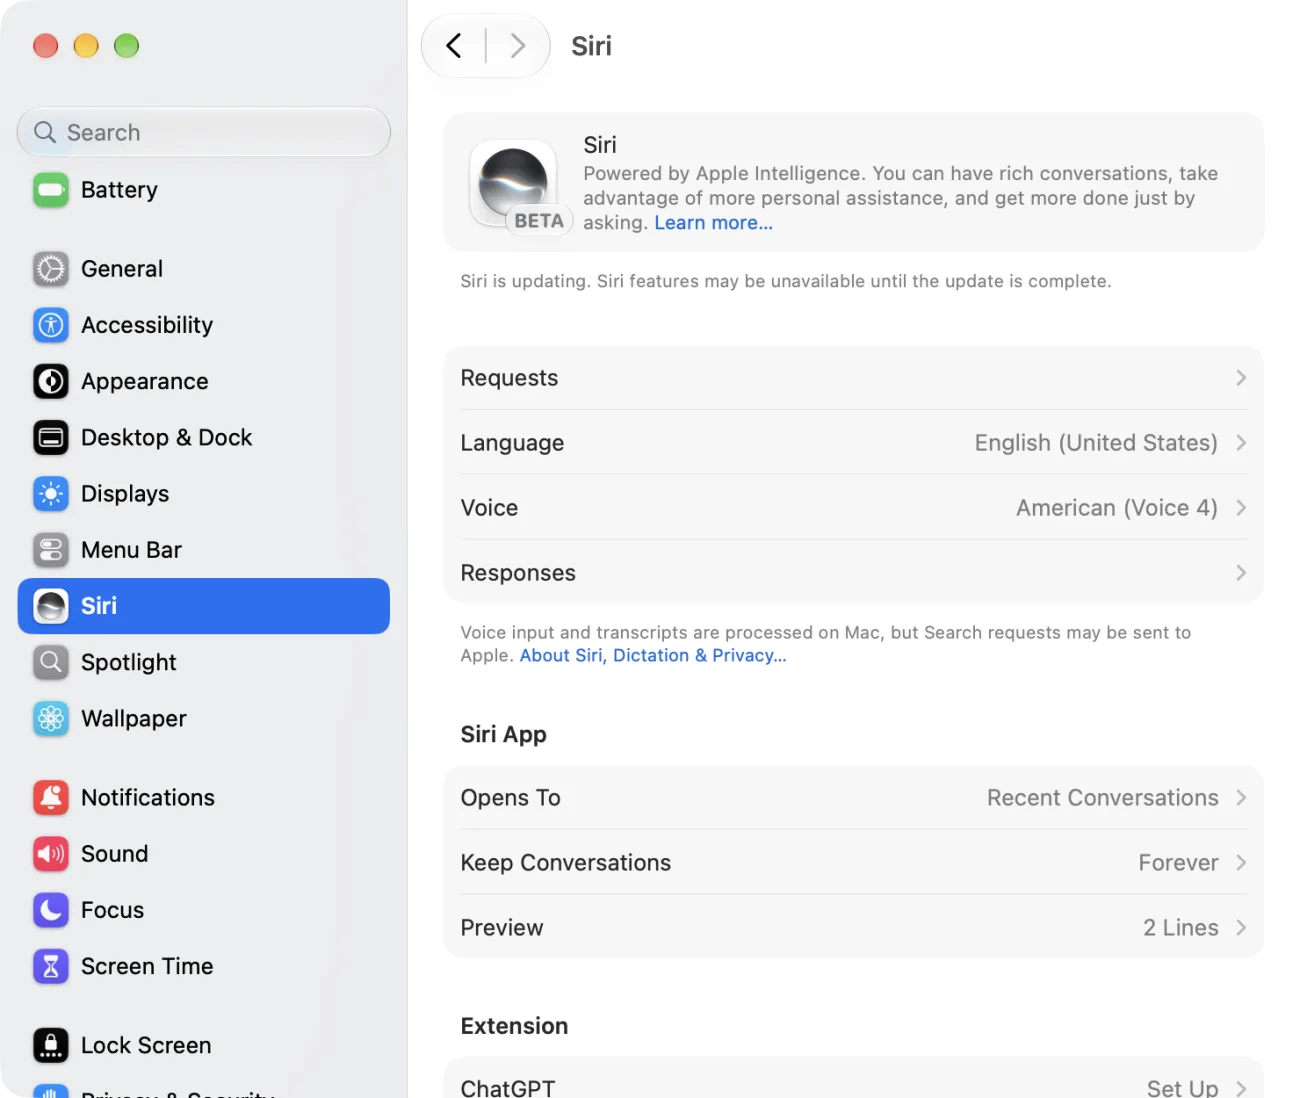This screenshot has height=1098, width=1300.
Task: Open Desktop & Dock settings
Action: tap(203, 437)
